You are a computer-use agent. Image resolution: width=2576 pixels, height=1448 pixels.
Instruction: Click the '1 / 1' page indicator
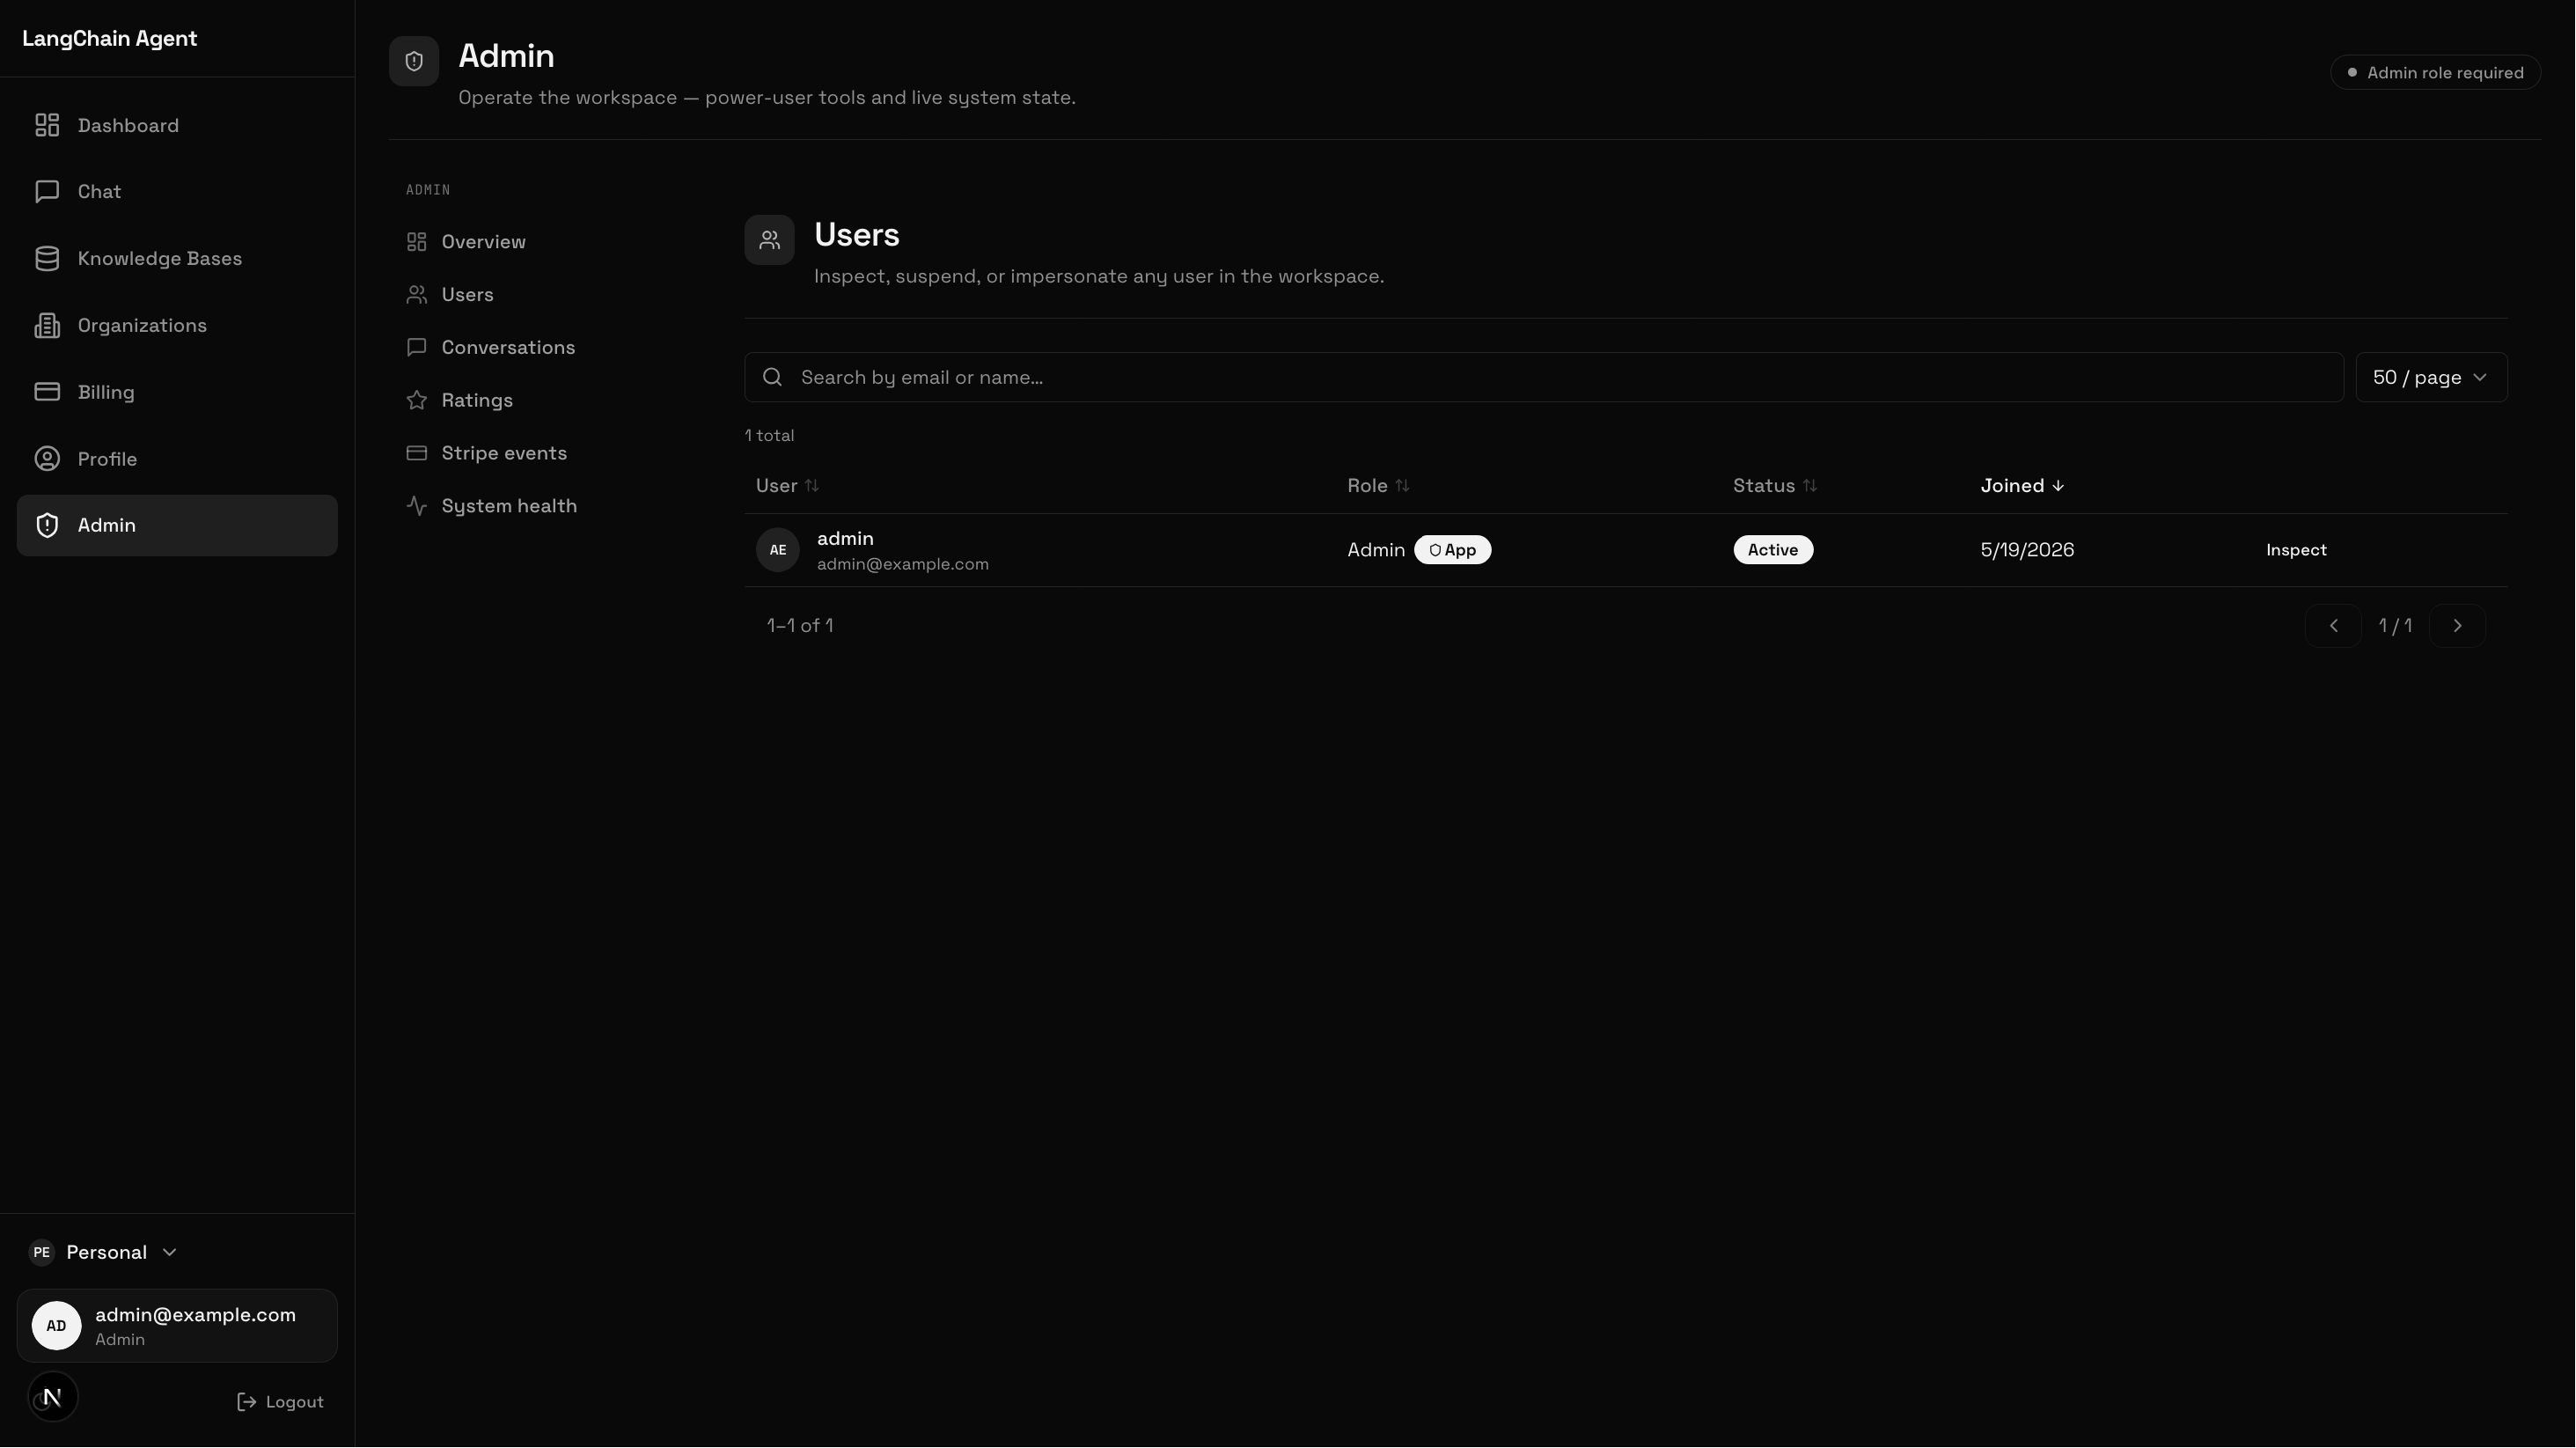[x=2395, y=626]
